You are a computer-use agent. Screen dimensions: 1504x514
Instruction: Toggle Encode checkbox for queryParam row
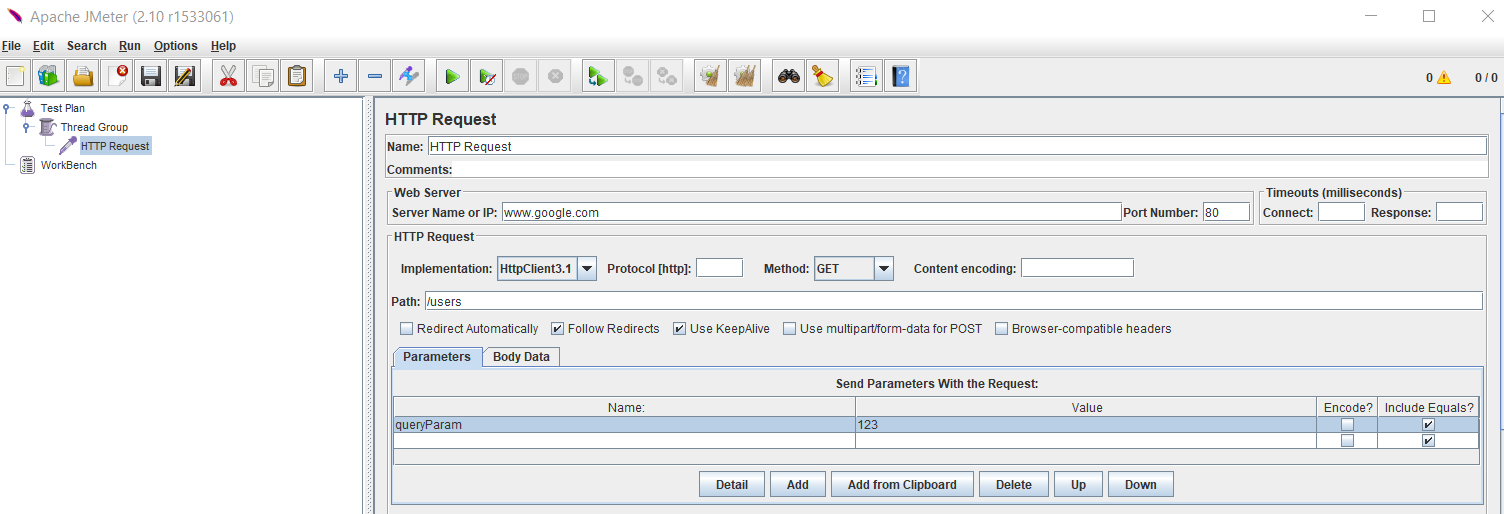[x=1347, y=425]
